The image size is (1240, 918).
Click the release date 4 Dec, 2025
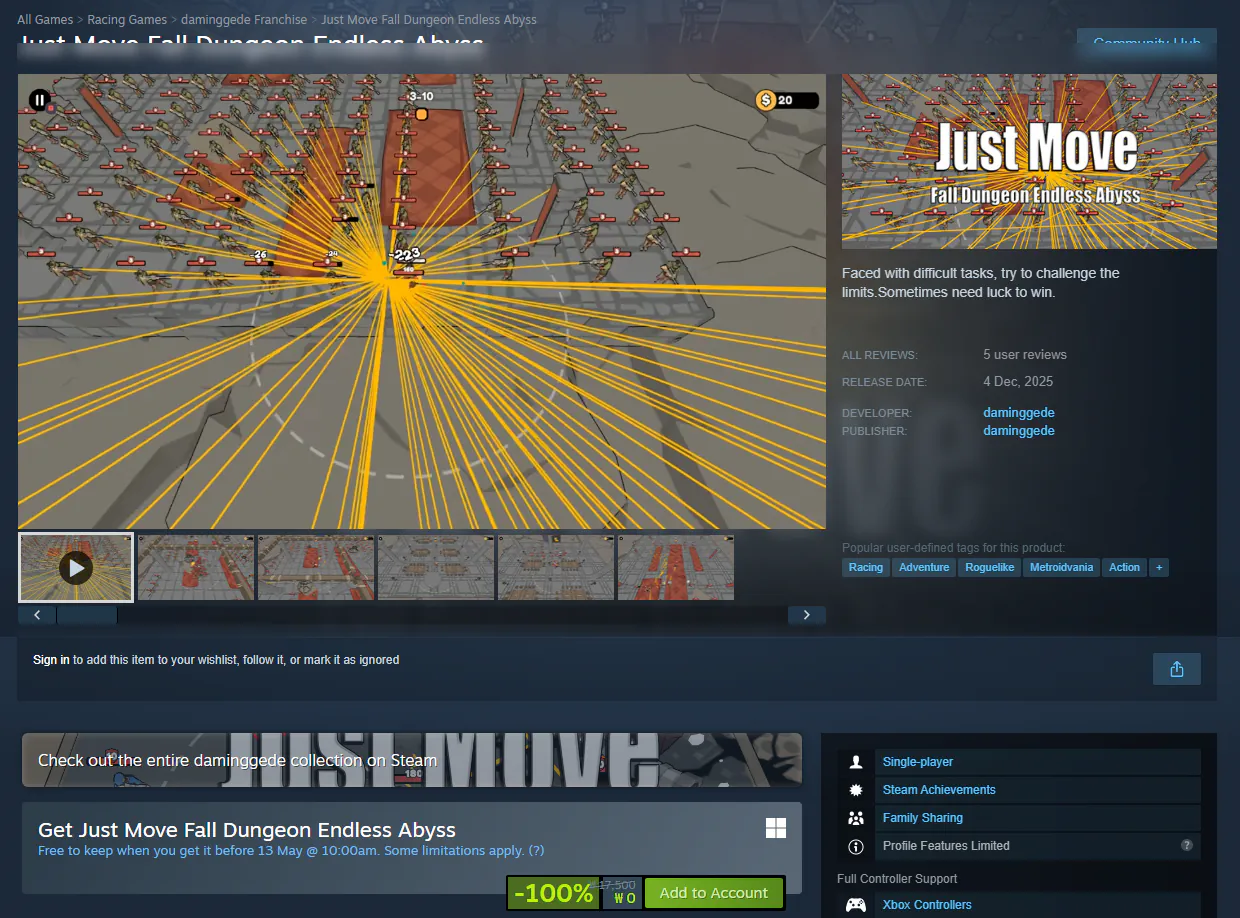point(1018,382)
